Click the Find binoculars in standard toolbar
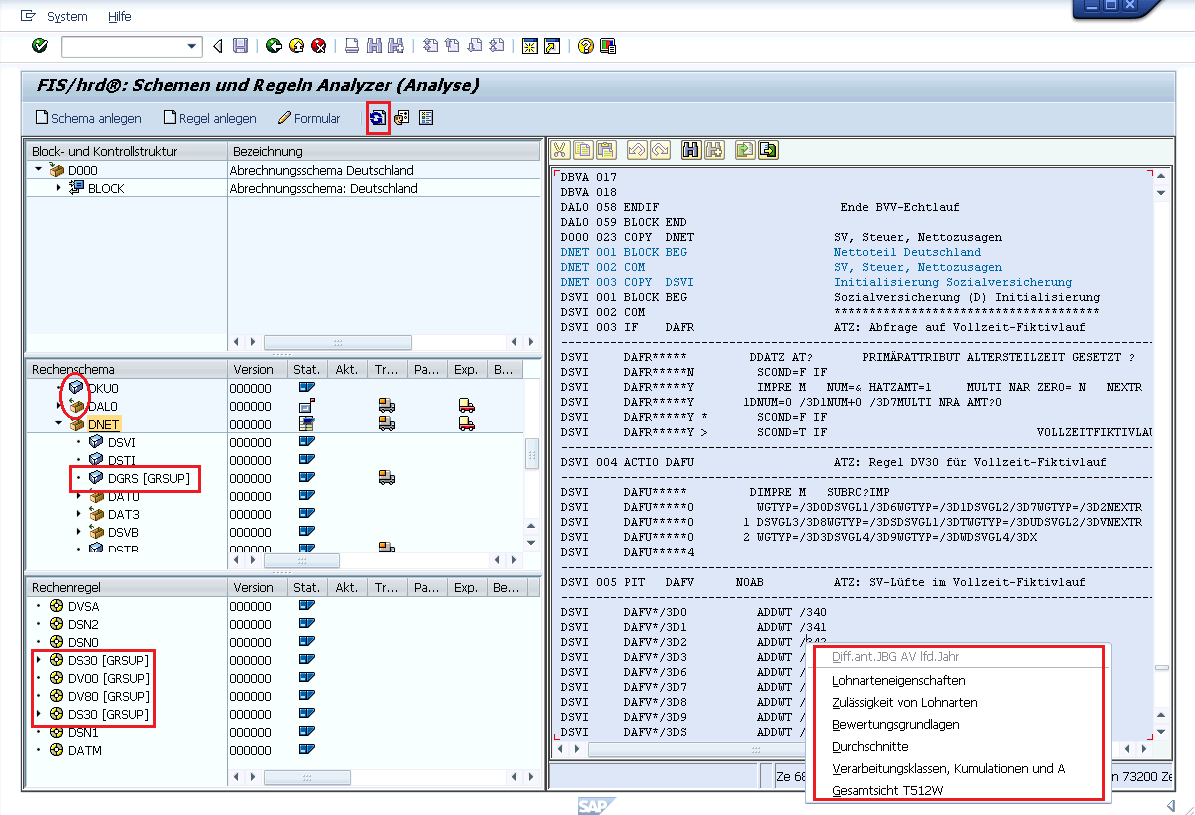 373,47
